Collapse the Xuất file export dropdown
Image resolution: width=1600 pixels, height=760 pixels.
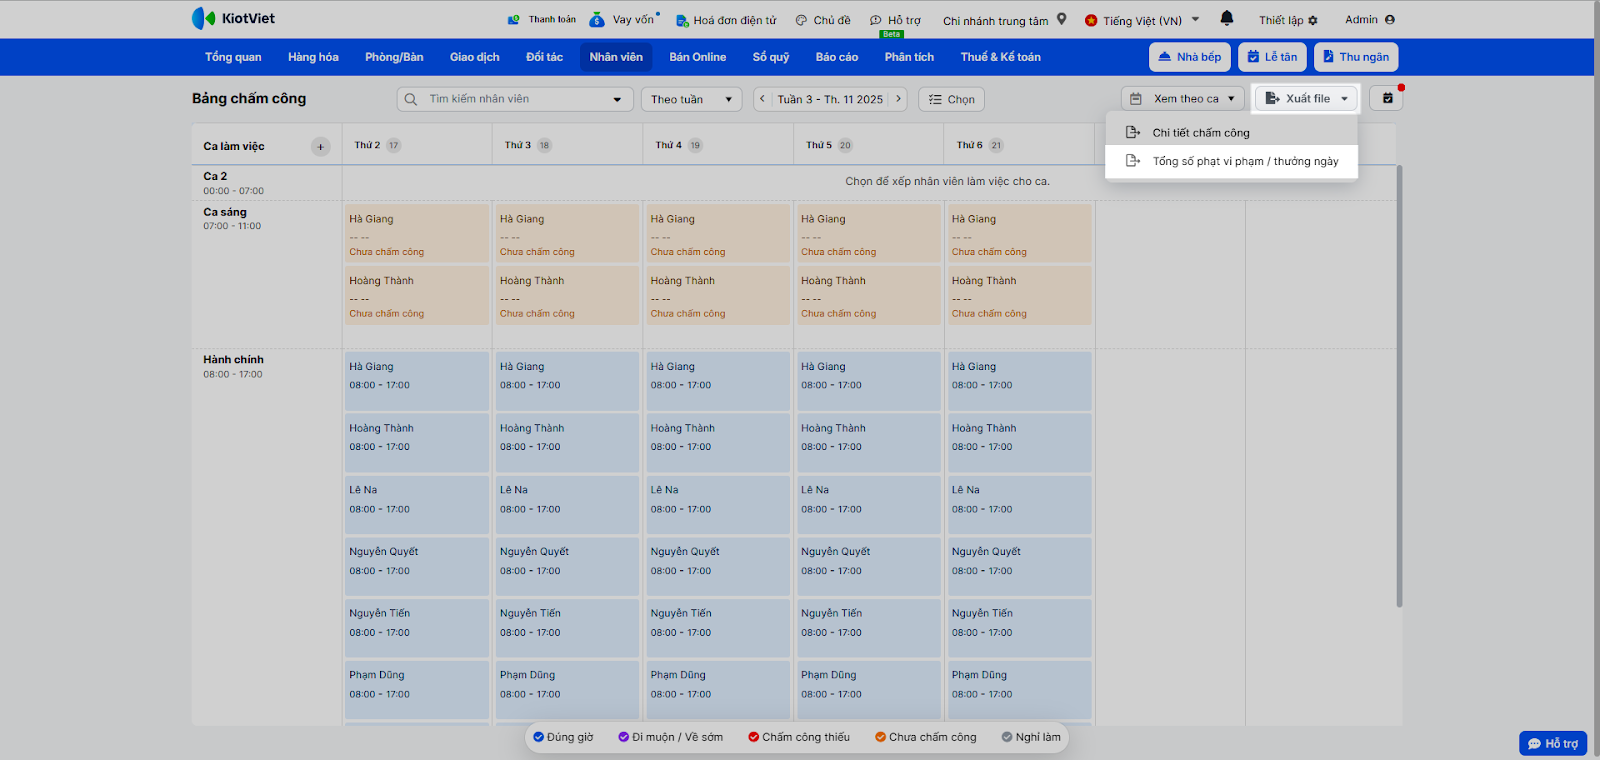click(x=1307, y=98)
